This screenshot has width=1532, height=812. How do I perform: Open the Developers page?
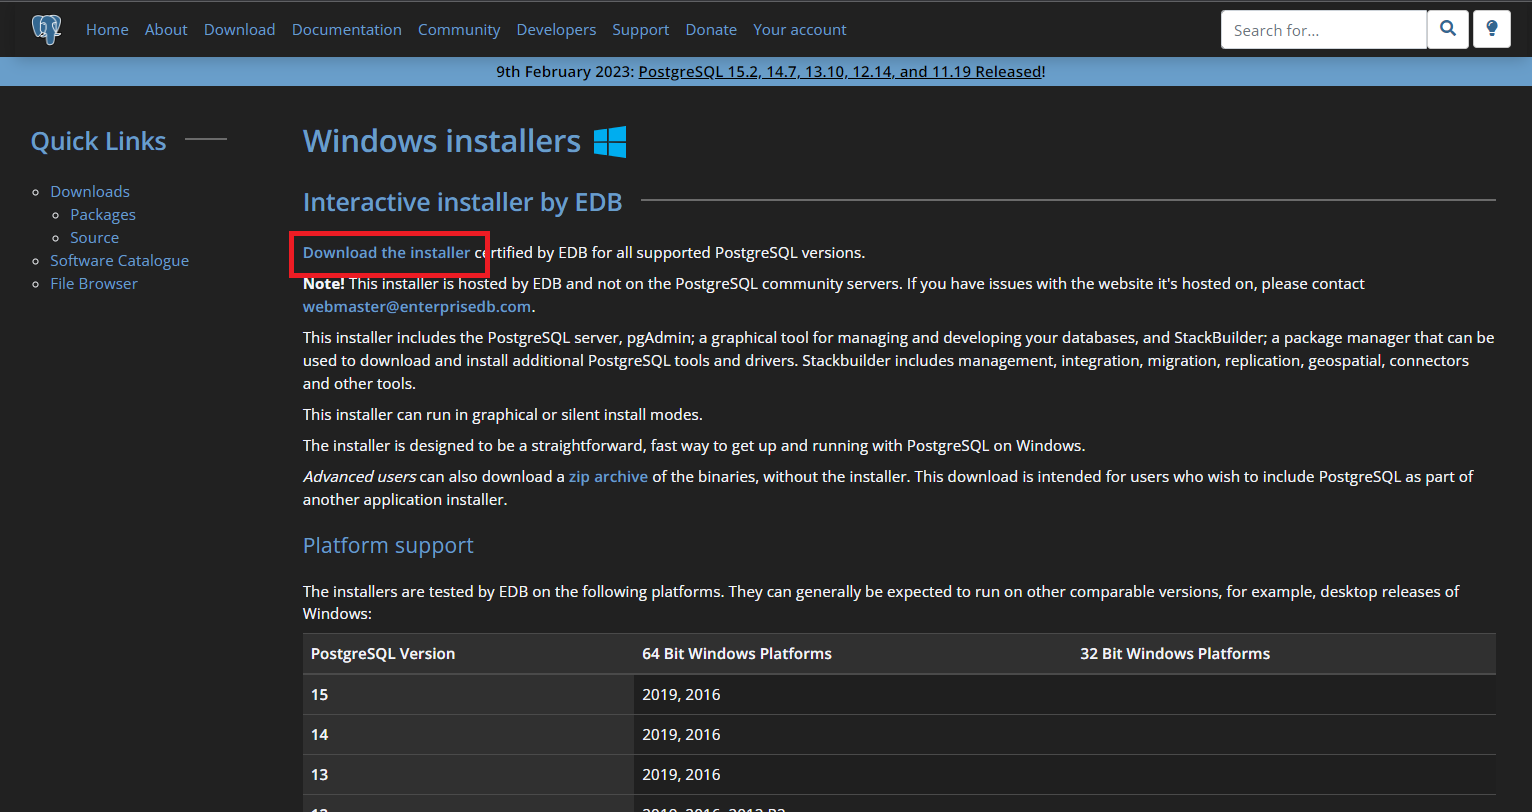point(556,29)
